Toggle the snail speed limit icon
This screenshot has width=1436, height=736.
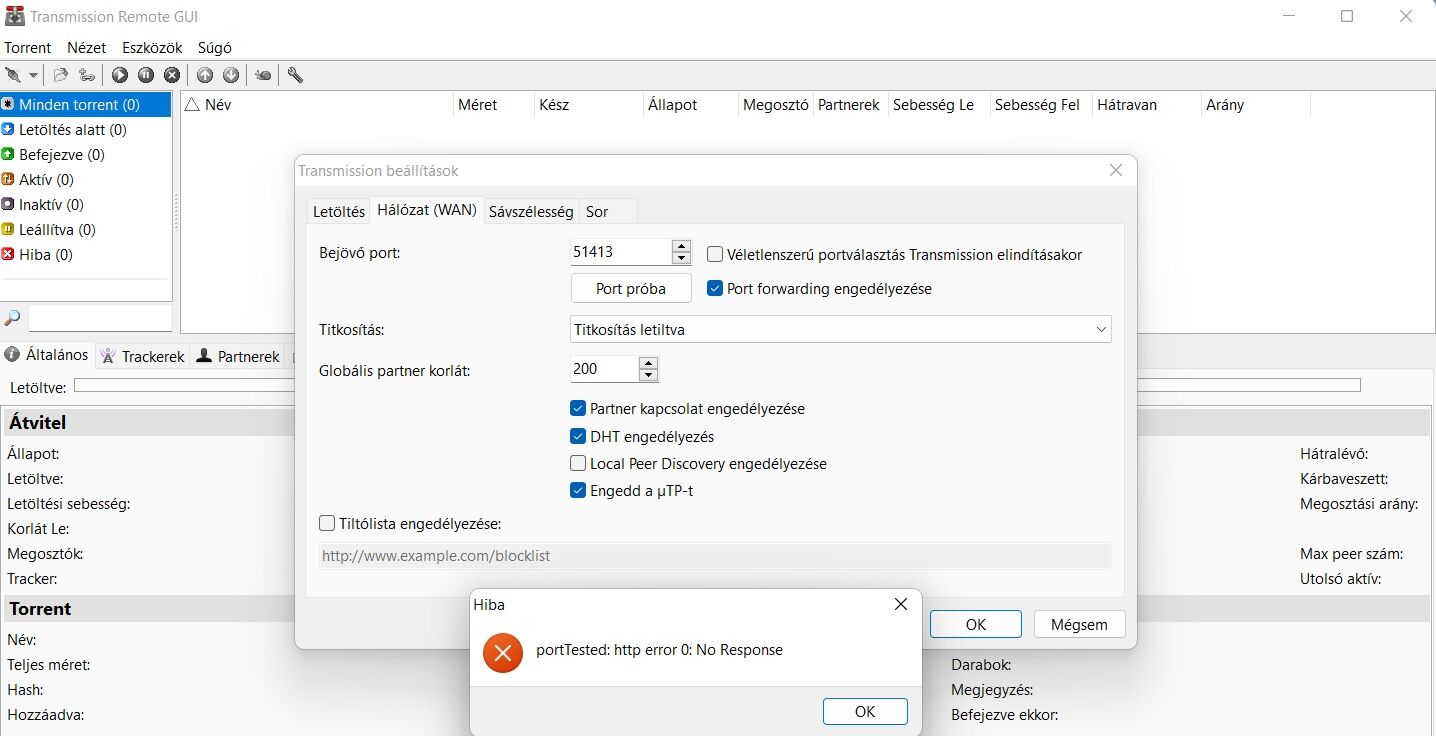(x=263, y=75)
